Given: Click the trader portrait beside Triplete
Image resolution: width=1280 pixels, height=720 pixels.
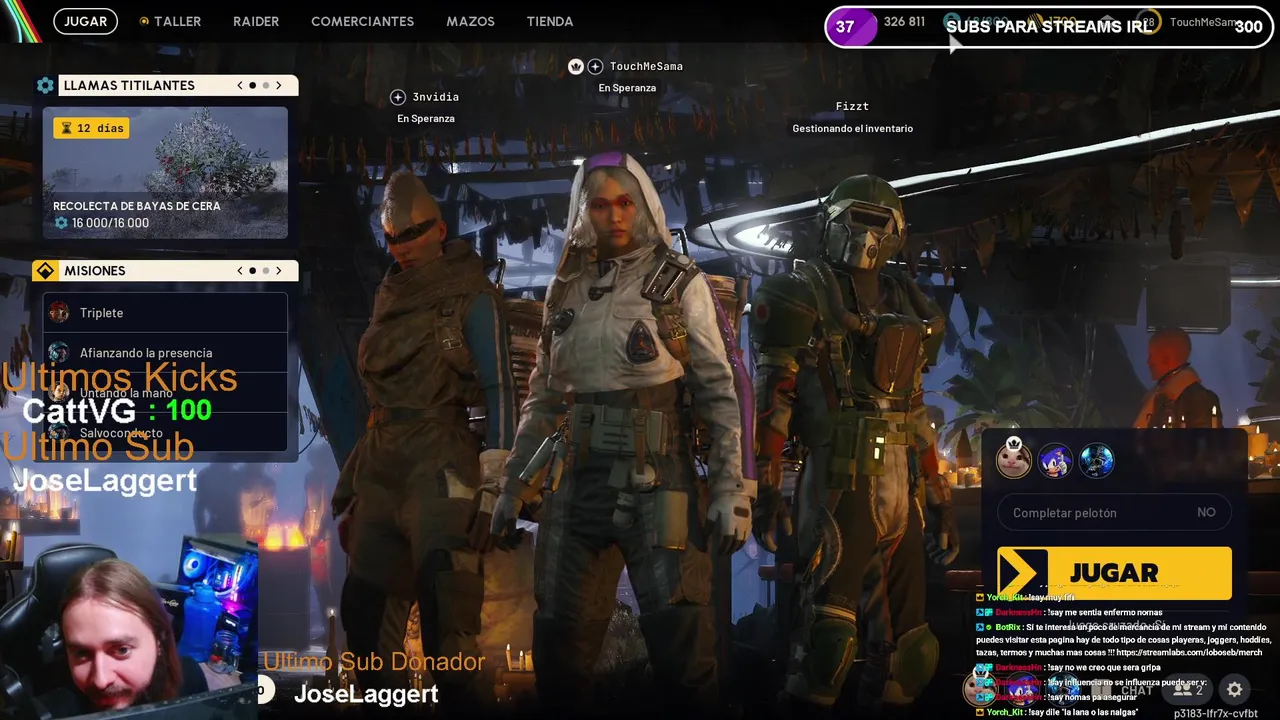Looking at the screenshot, I should (x=59, y=313).
